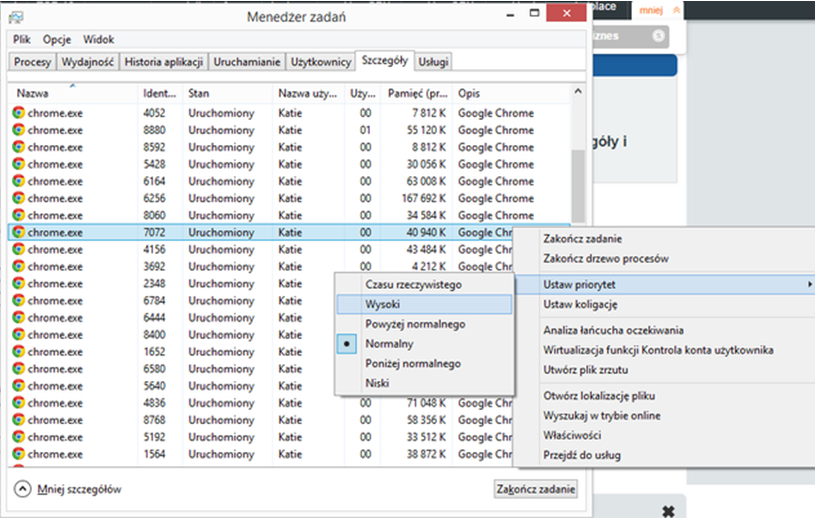Viewport: 815px width, 521px height.
Task: Choose Niski priority level
Action: pos(377,382)
